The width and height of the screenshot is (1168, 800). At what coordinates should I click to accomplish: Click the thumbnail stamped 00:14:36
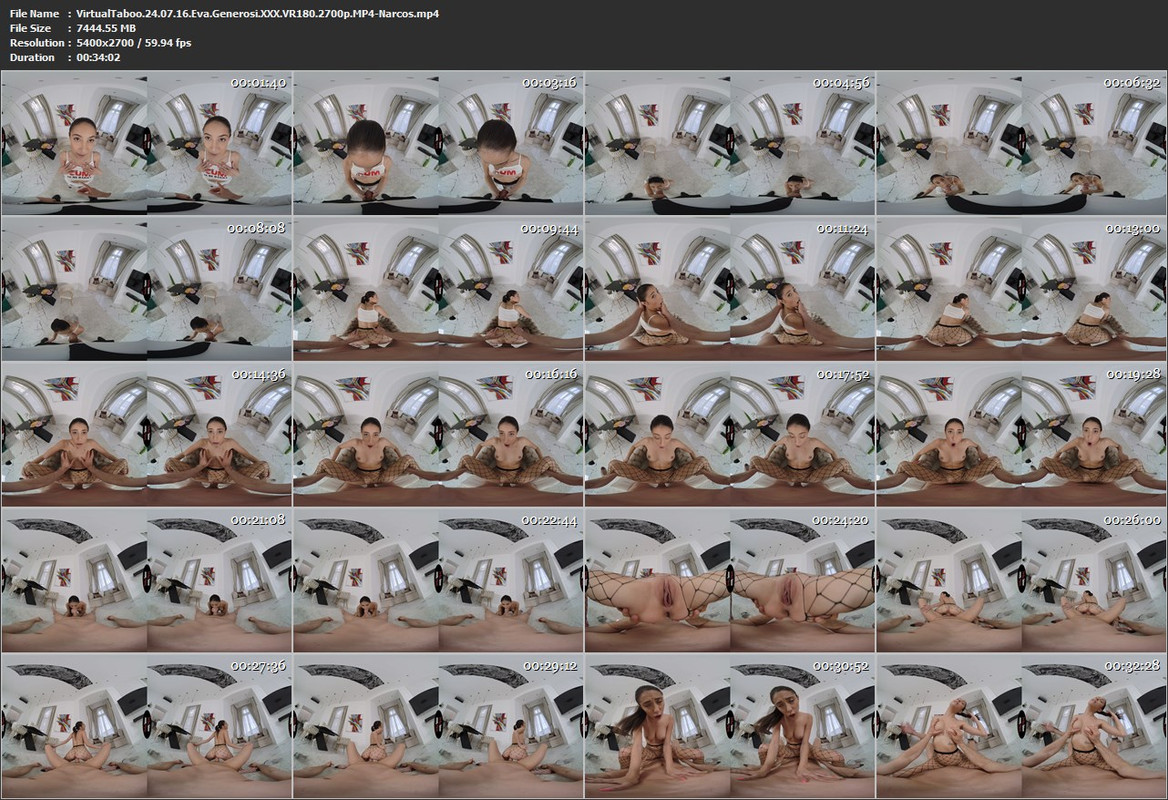pos(147,434)
